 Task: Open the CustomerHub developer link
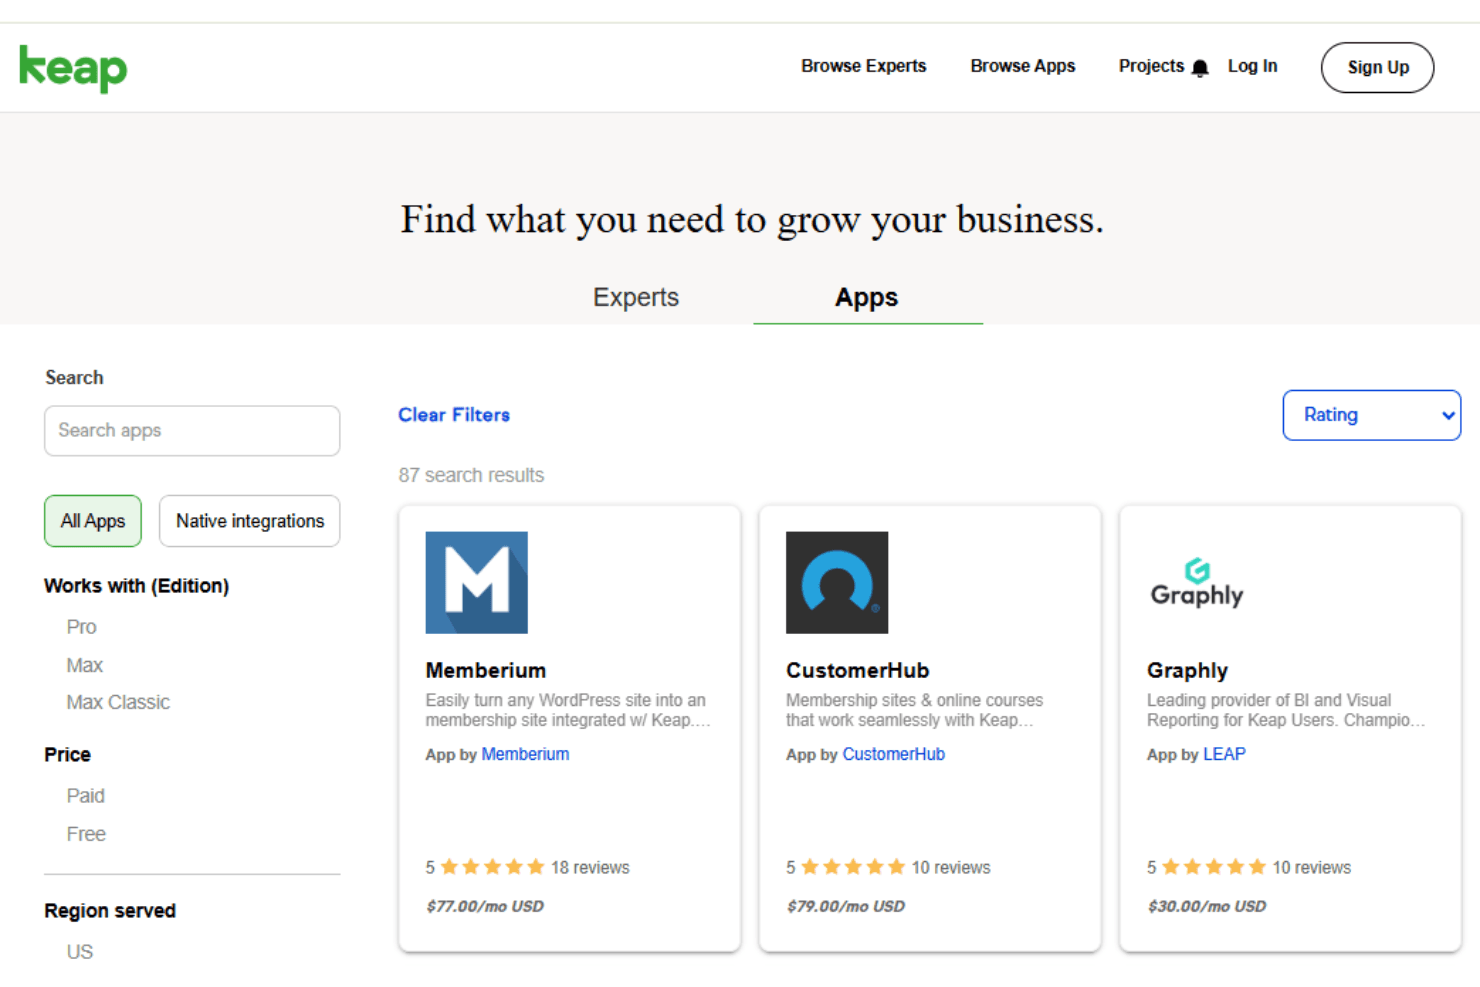893,754
